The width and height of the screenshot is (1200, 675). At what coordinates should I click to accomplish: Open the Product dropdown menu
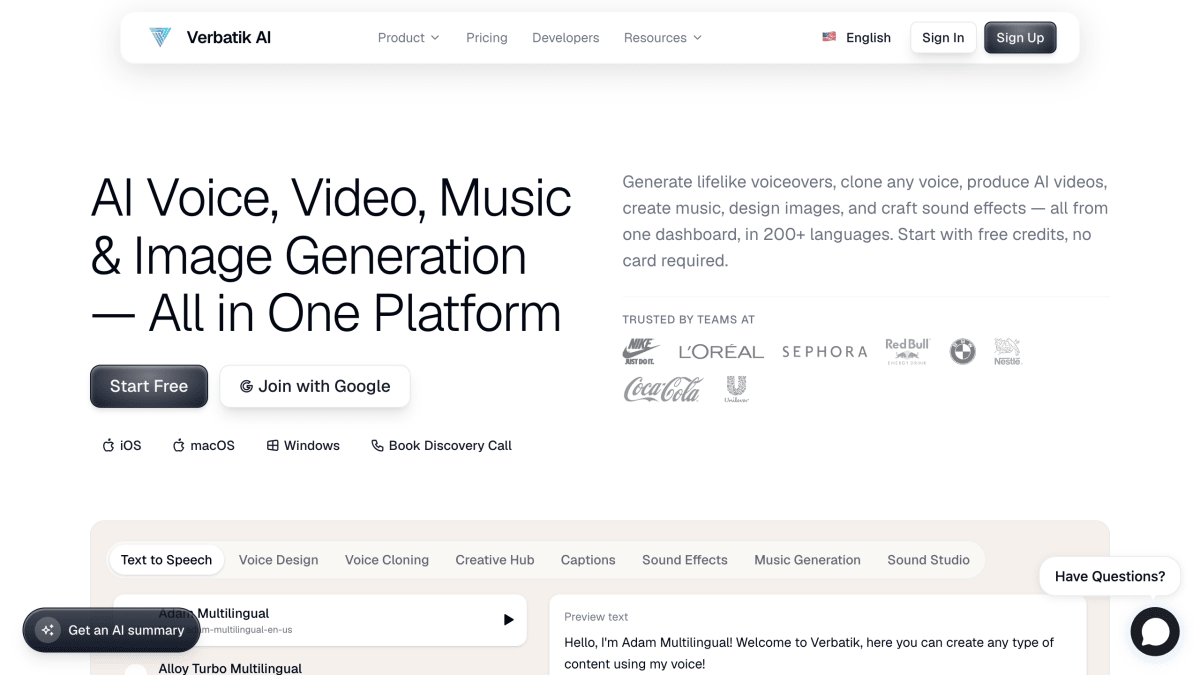[408, 38]
